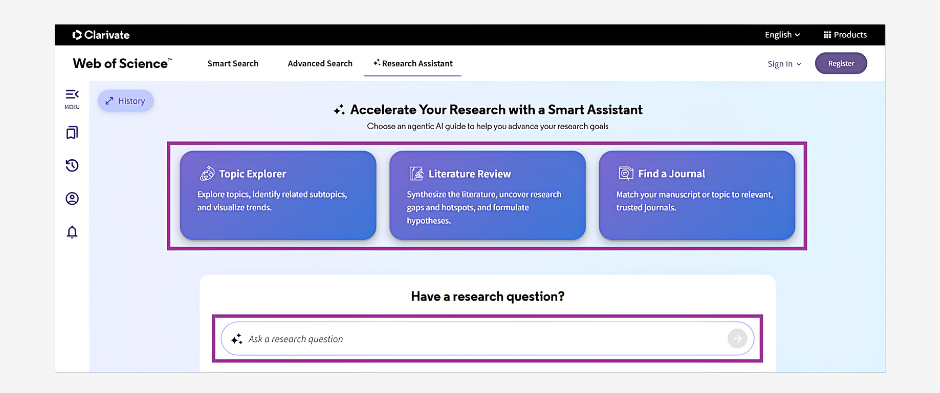The width and height of the screenshot is (940, 393).
Task: Open the Products grid menu
Action: (x=845, y=35)
